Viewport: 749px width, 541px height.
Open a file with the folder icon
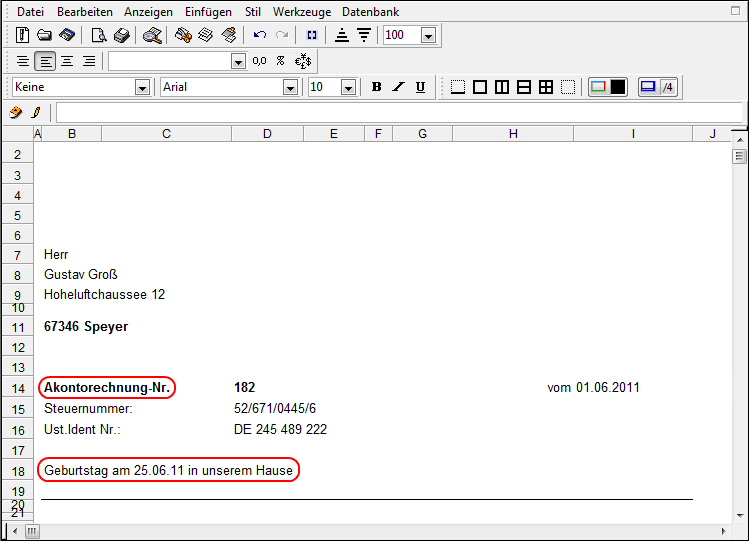[x=44, y=36]
